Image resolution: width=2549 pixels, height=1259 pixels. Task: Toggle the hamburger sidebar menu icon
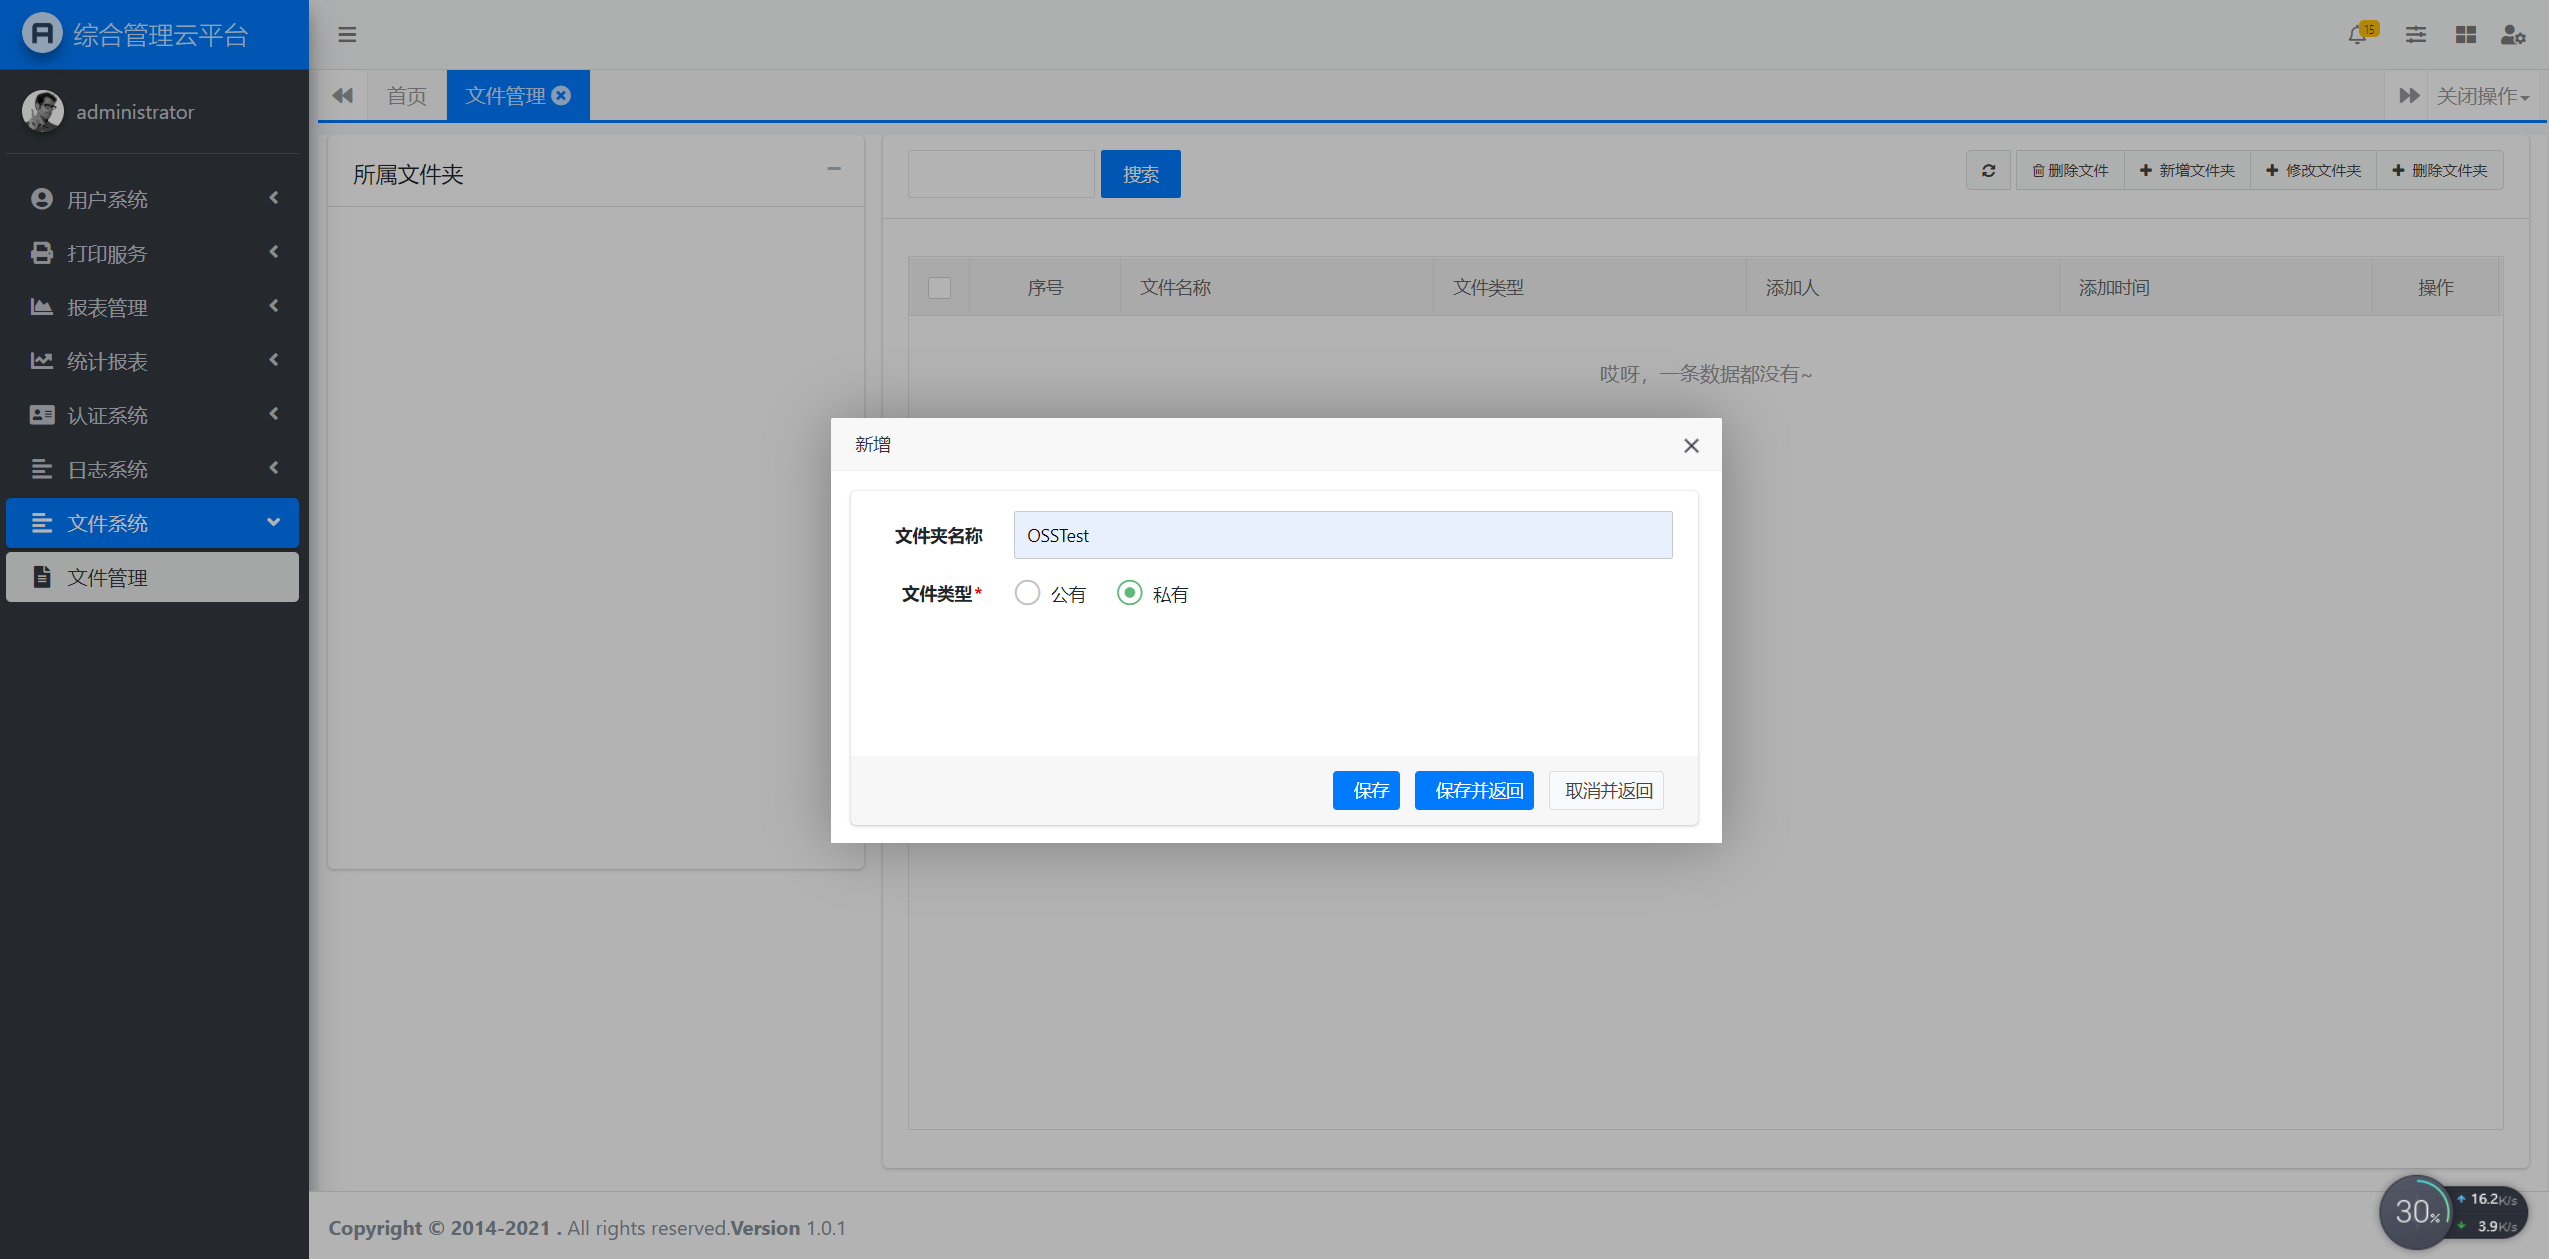tap(347, 35)
